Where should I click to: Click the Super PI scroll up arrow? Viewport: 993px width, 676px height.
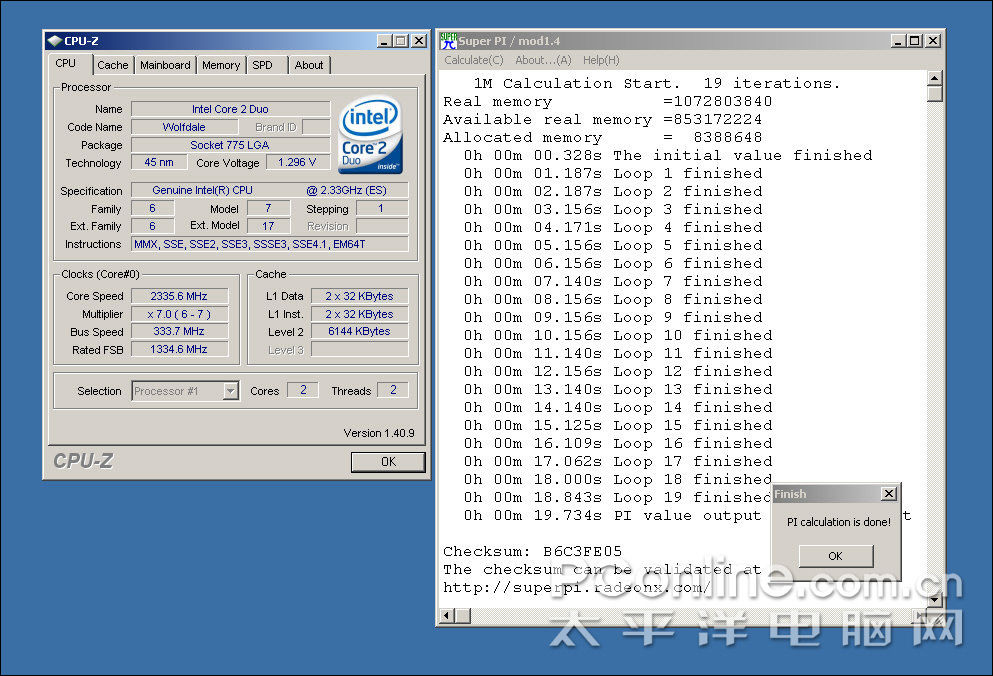pyautogui.click(x=935, y=79)
